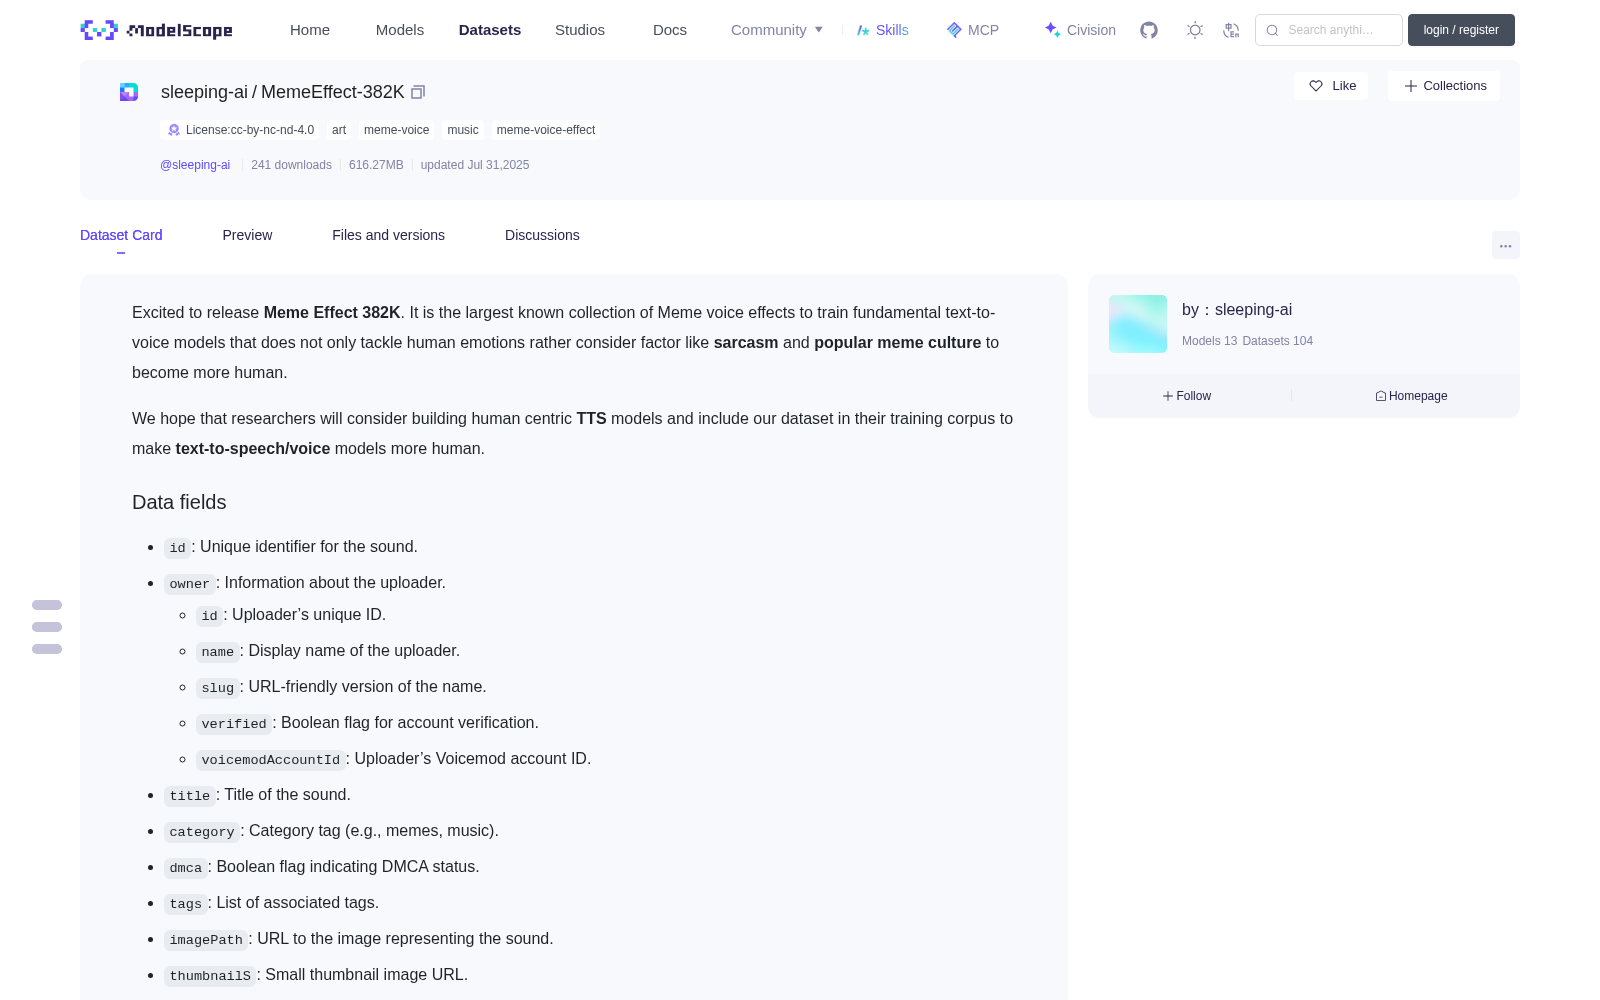Open the GitHub icon link

[x=1149, y=30]
